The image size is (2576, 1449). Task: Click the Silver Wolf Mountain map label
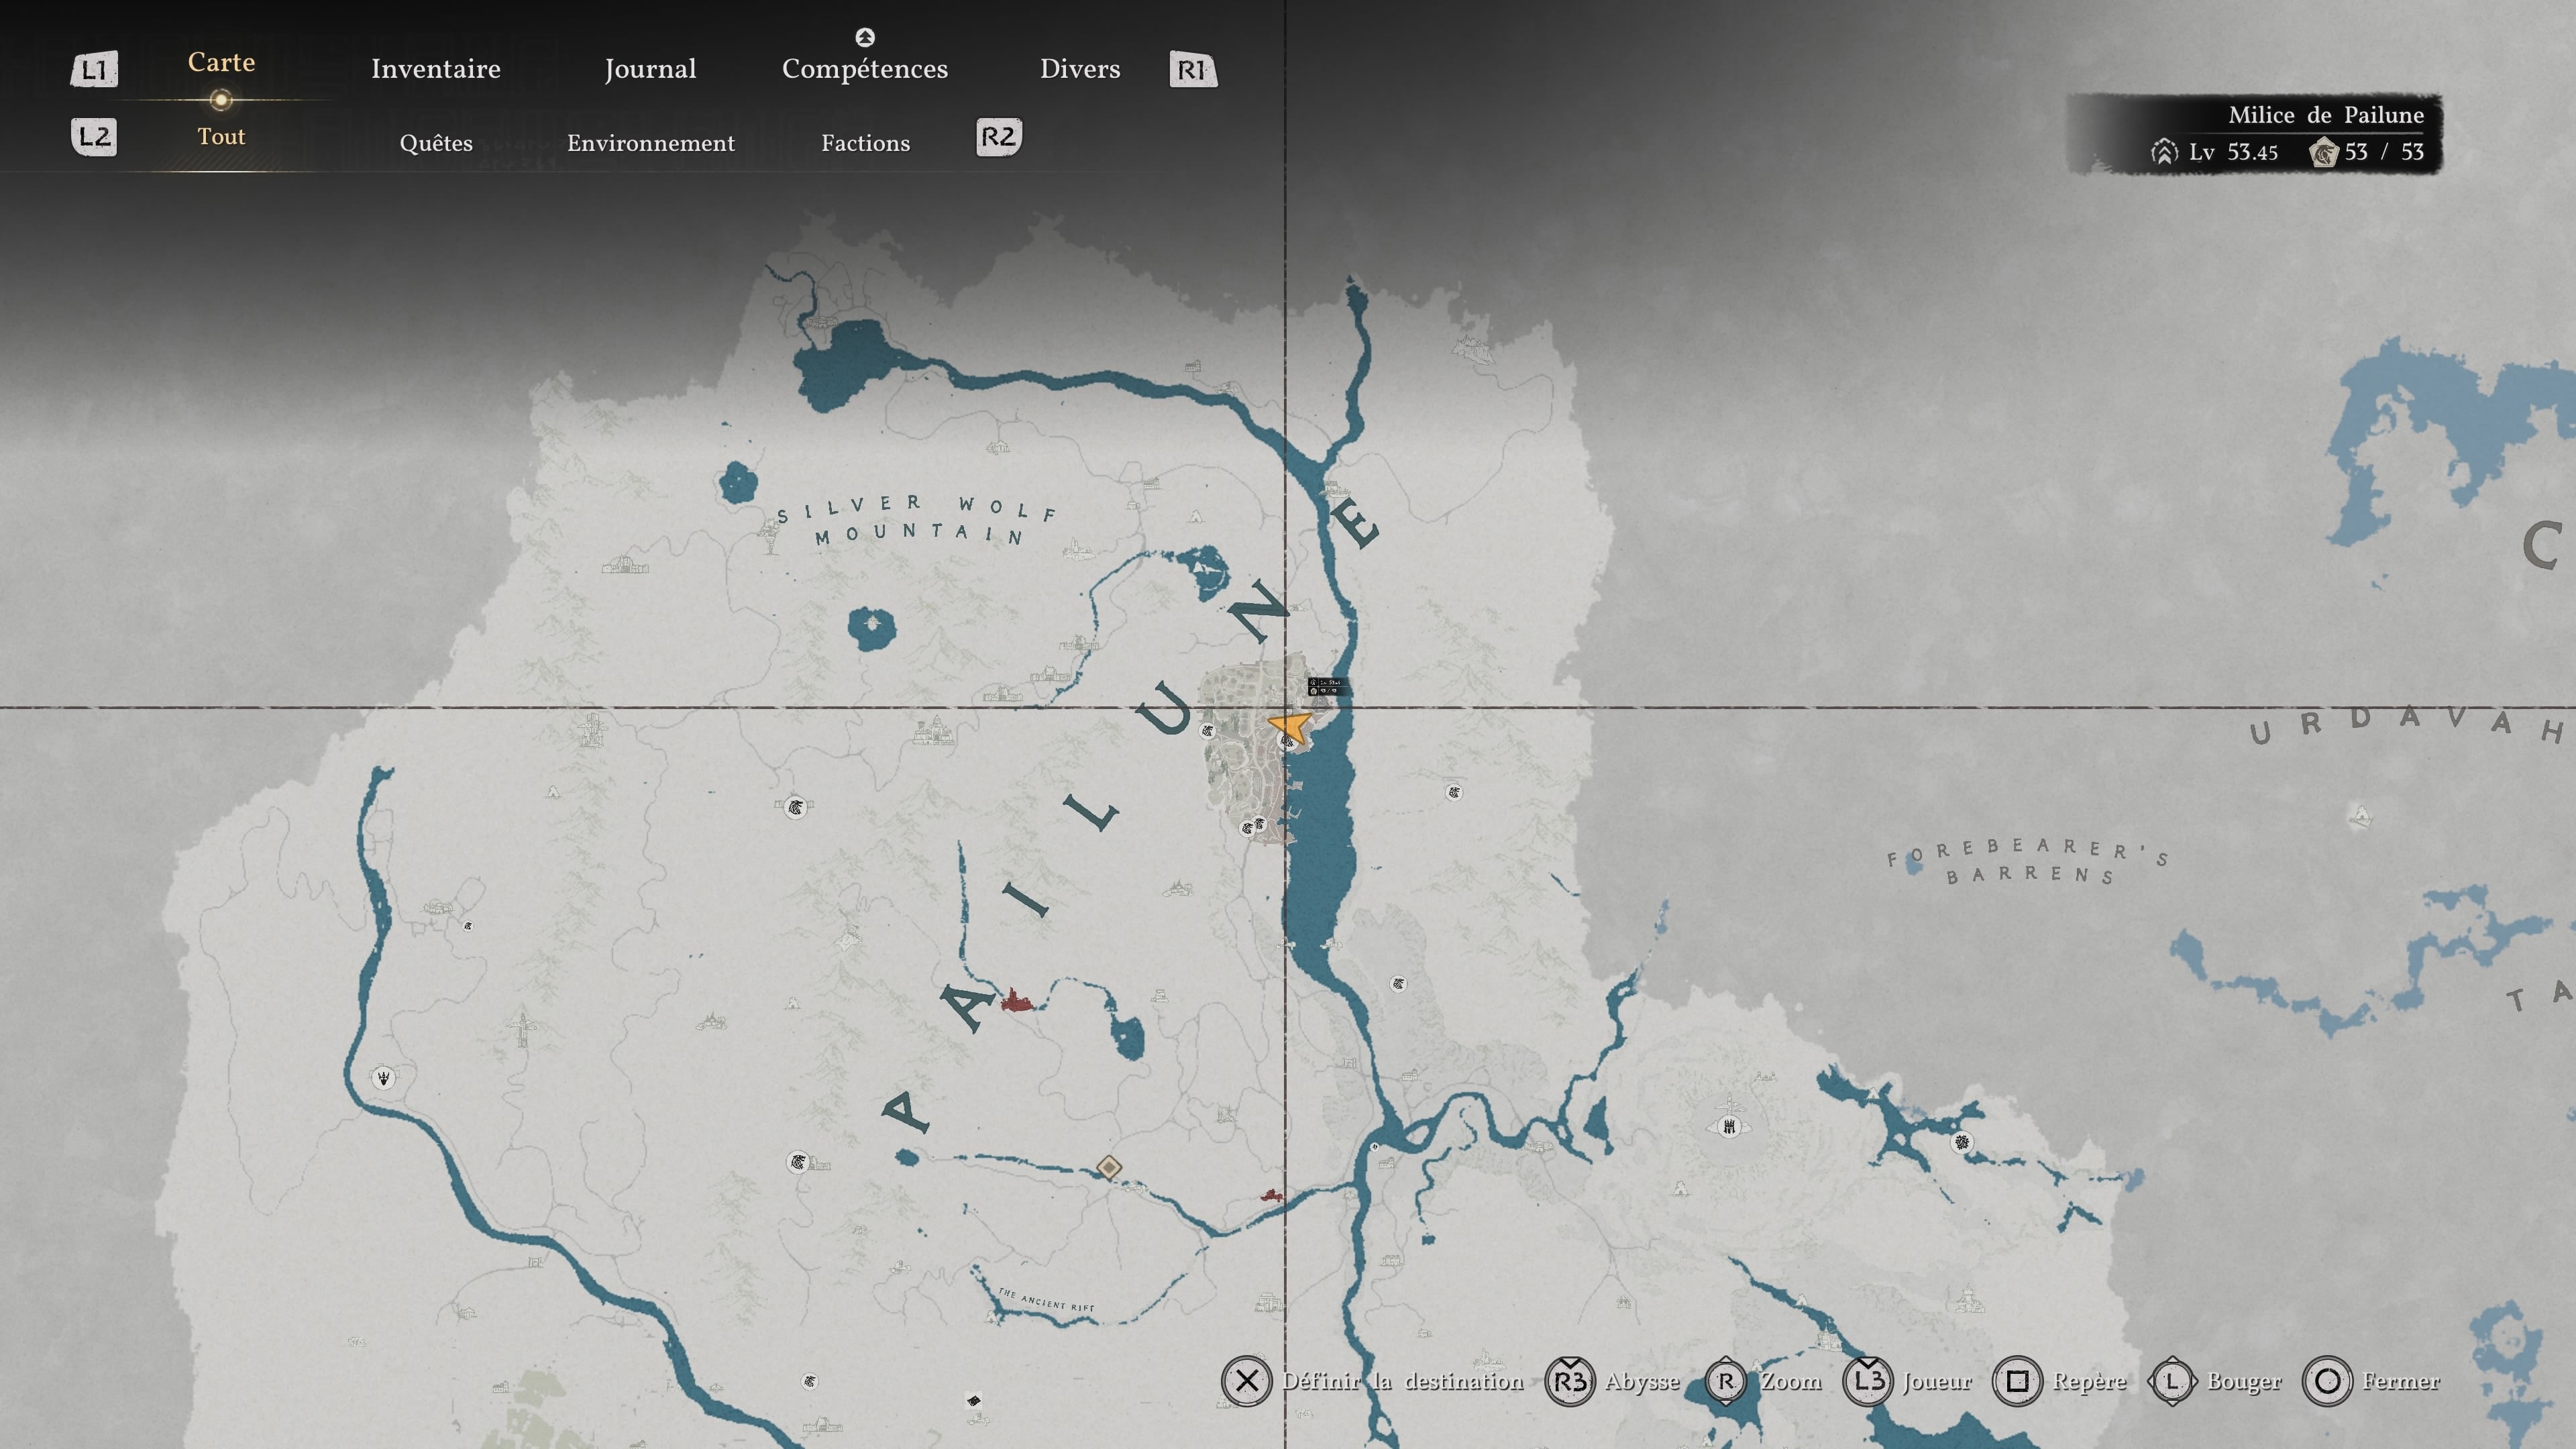918,520
